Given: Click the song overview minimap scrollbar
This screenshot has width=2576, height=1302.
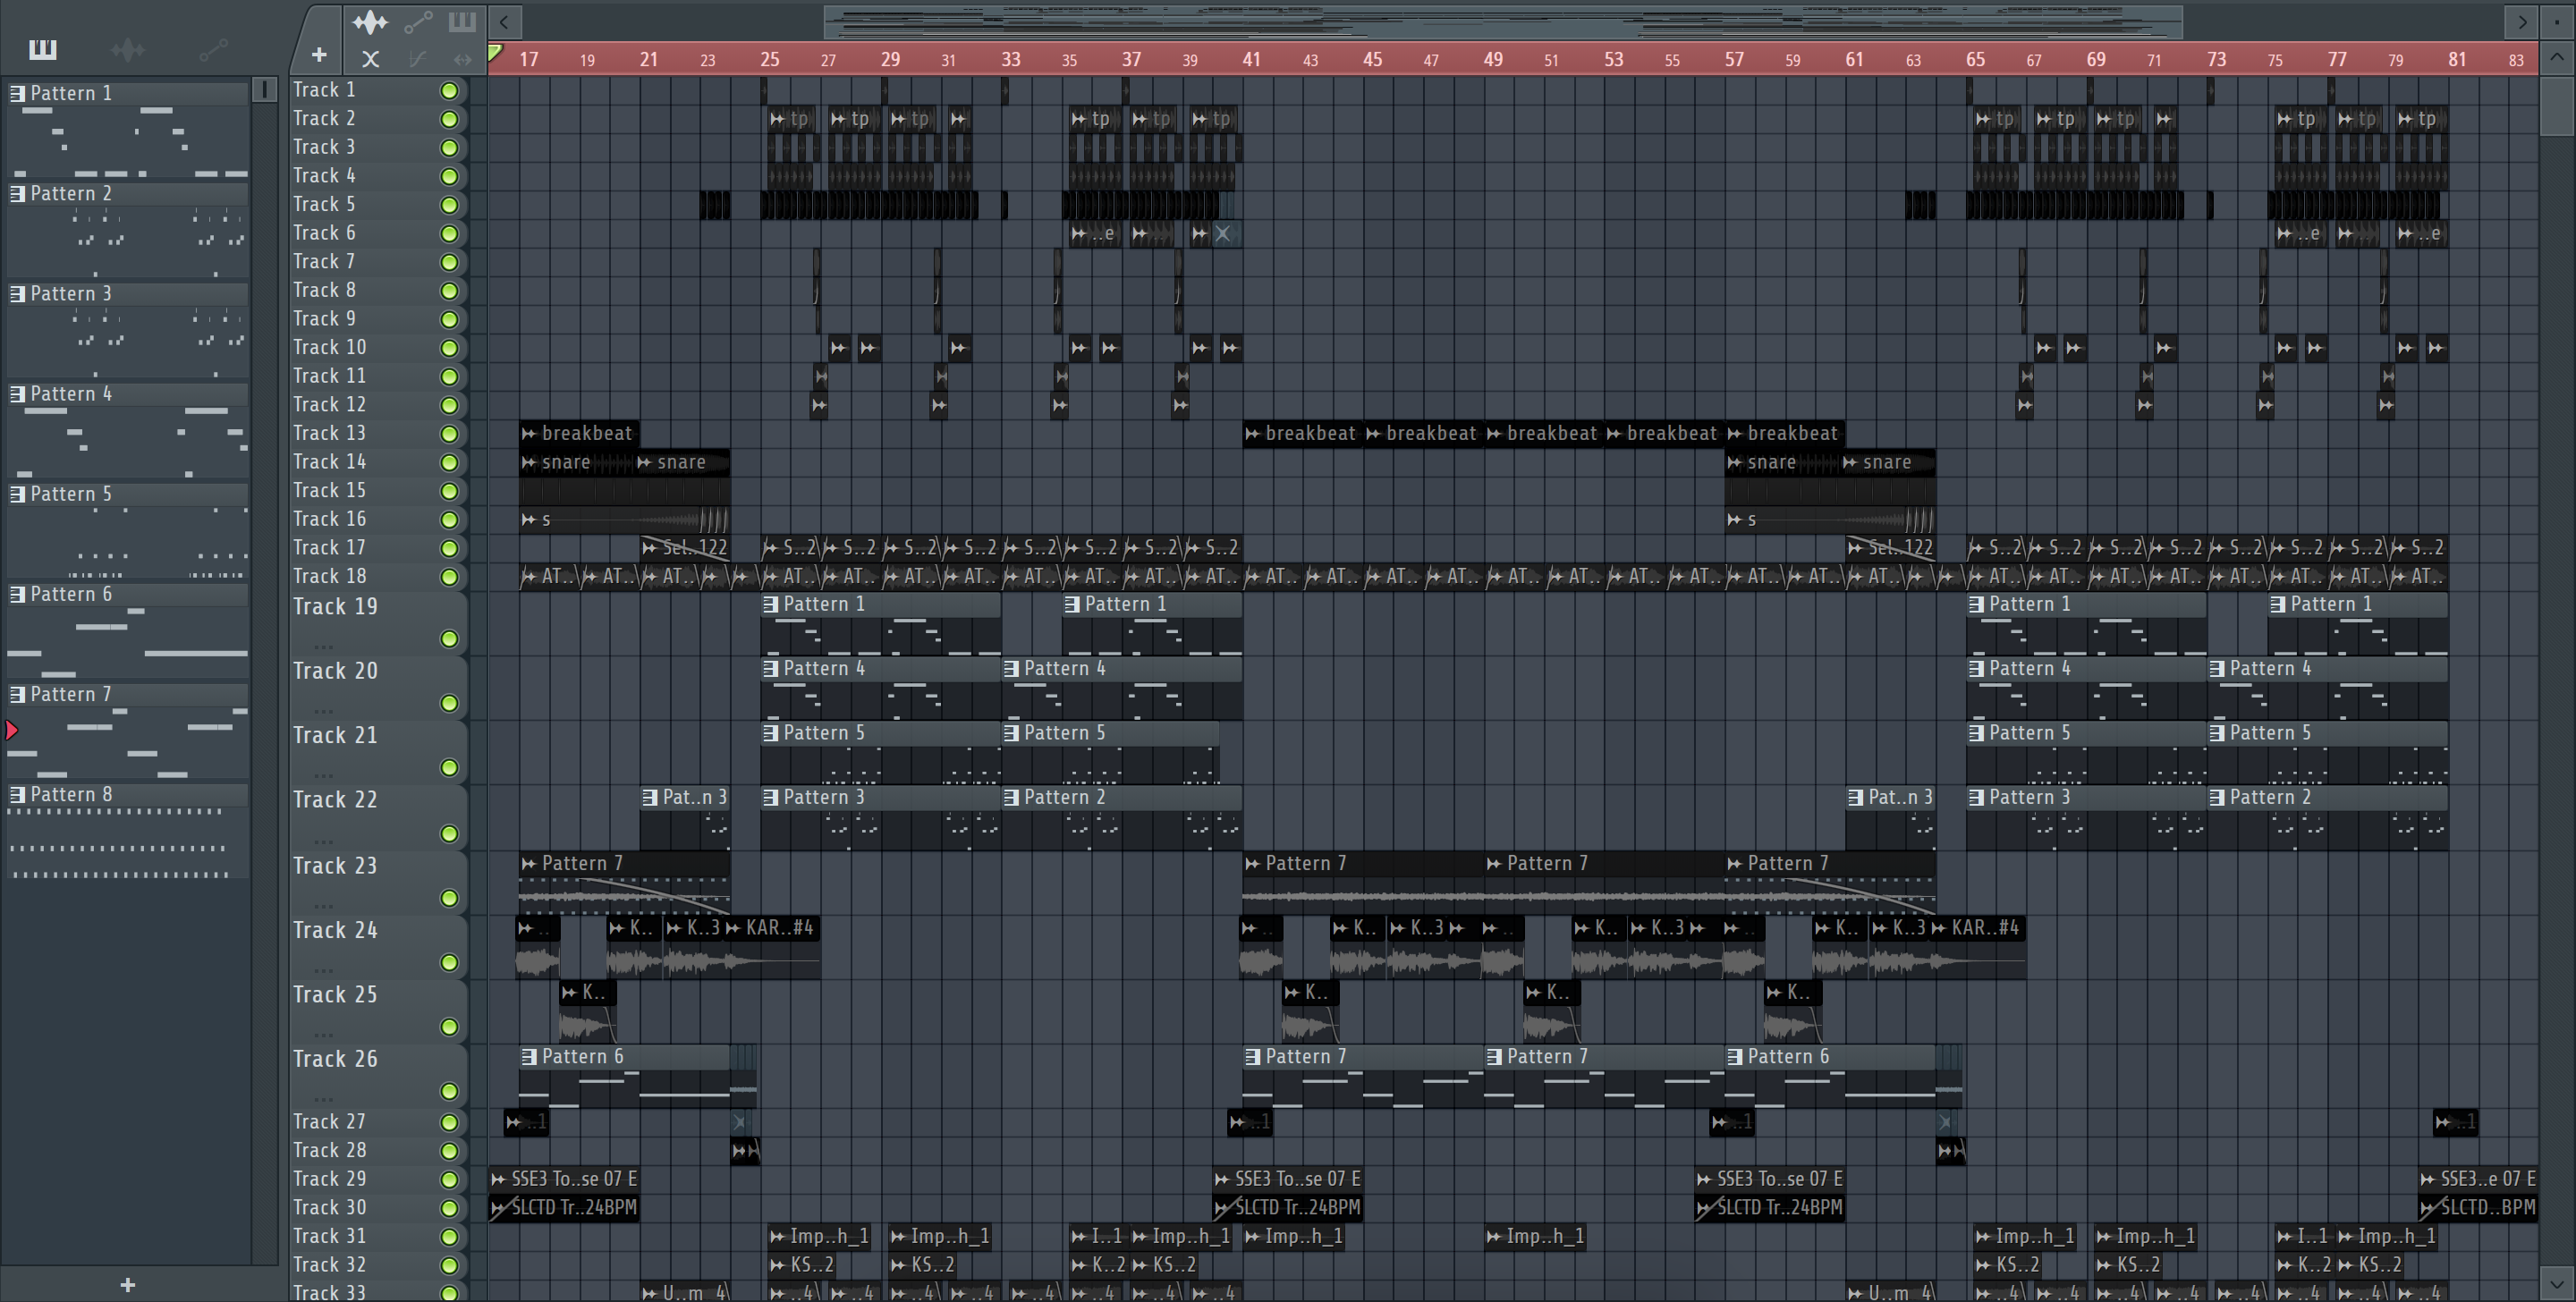Looking at the screenshot, I should tap(1503, 21).
